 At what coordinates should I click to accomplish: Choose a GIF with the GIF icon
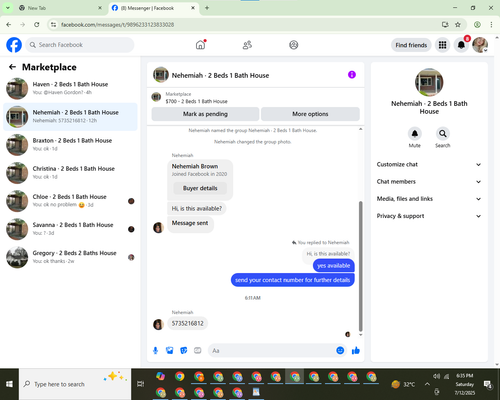tap(198, 350)
